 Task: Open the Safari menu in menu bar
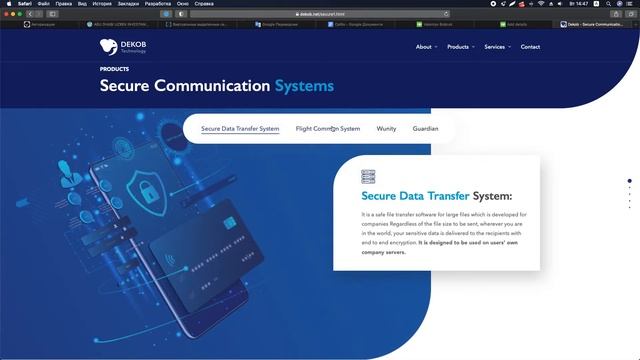click(x=24, y=4)
